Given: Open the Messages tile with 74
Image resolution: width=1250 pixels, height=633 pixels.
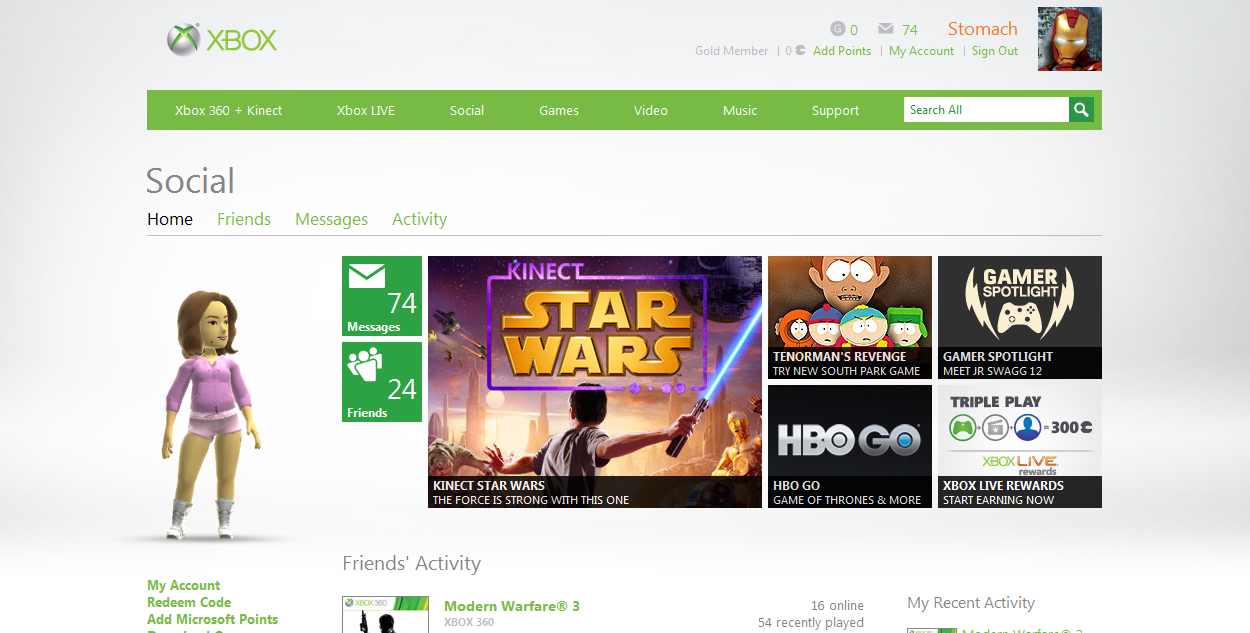Looking at the screenshot, I should 382,296.
